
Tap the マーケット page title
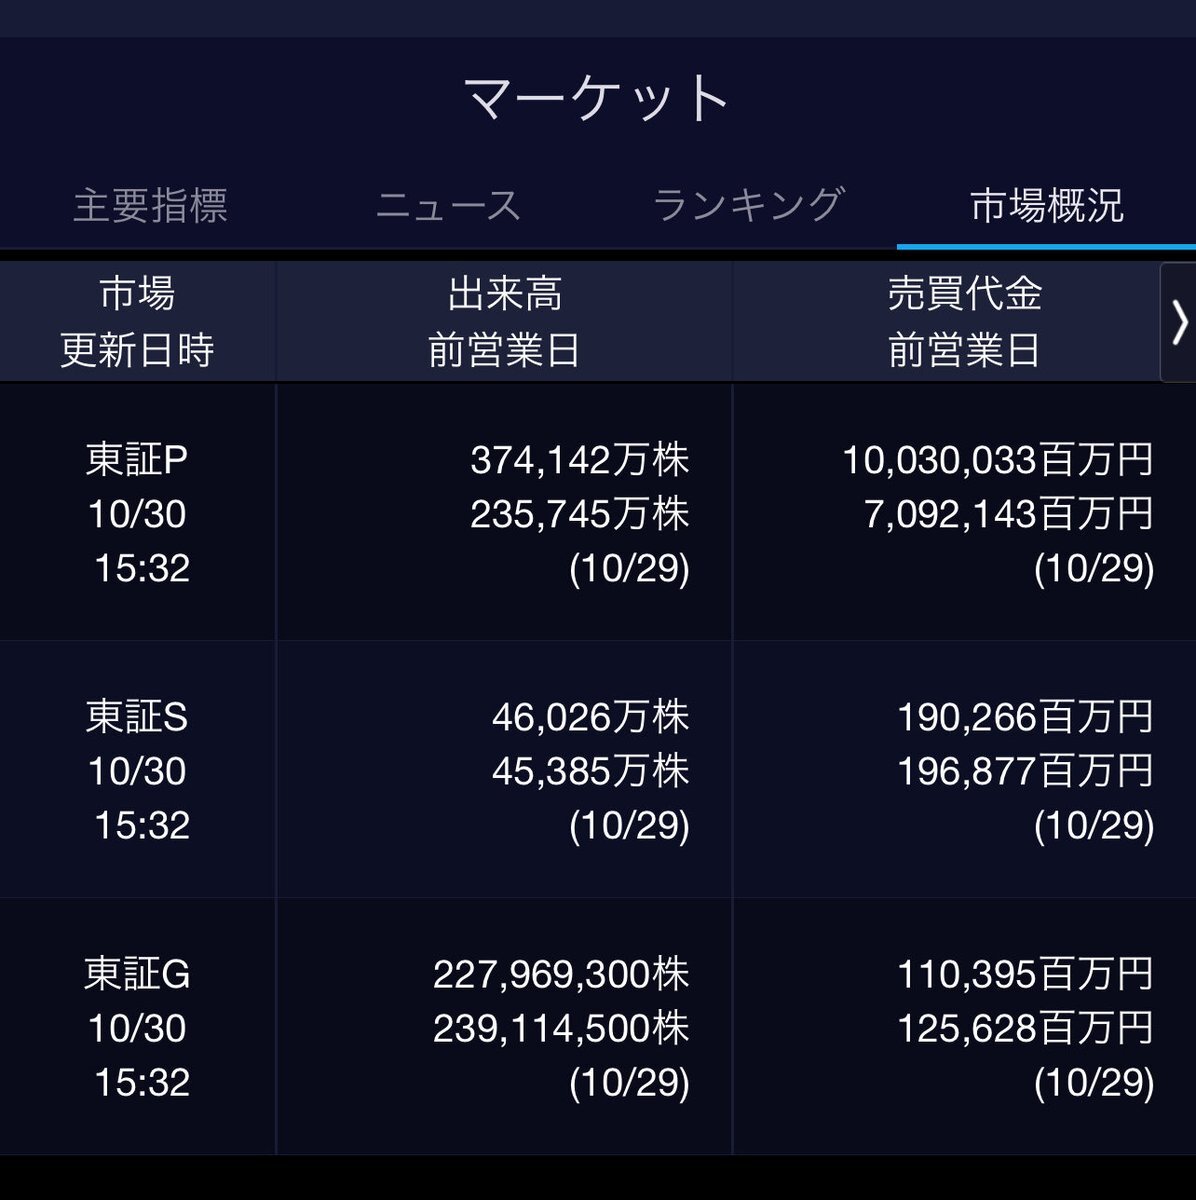click(598, 98)
